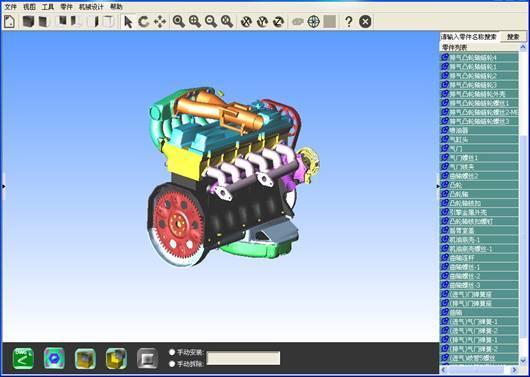Viewport: 530px width, 377px height.
Task: Select part 引擎金属外壳 in list
Action: click(479, 212)
